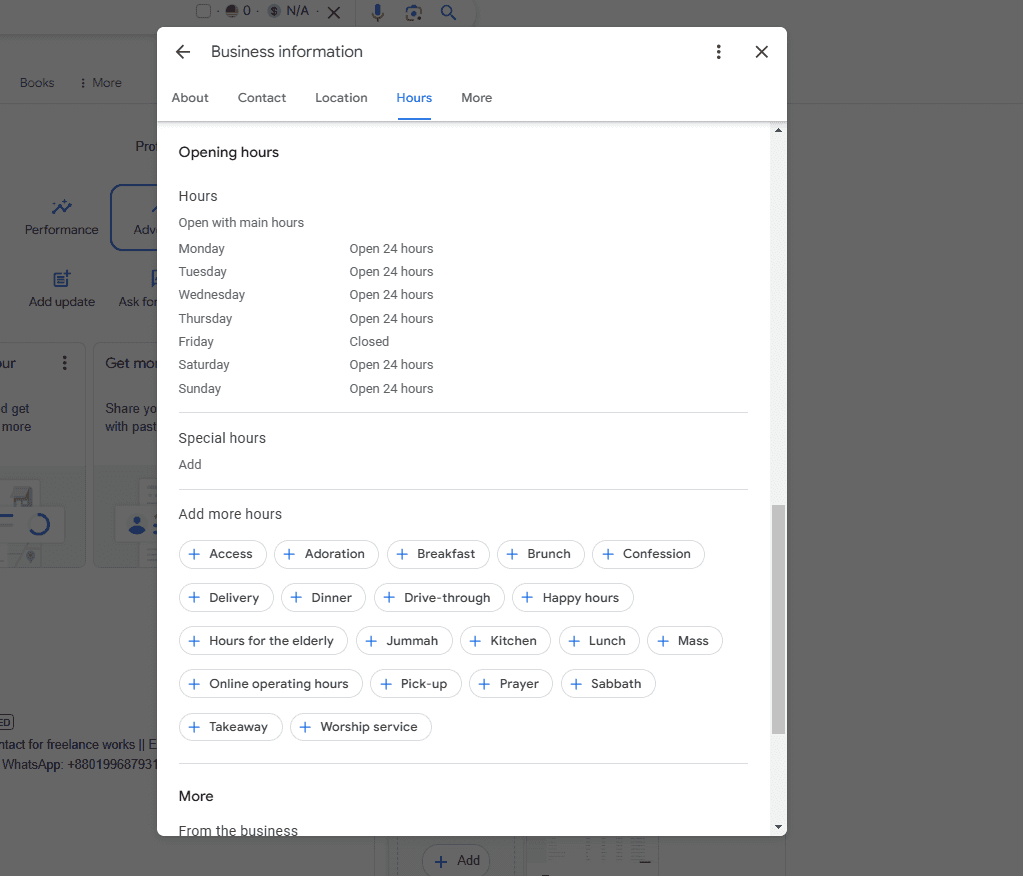Select the Hours tab
The width and height of the screenshot is (1023, 876).
point(414,98)
